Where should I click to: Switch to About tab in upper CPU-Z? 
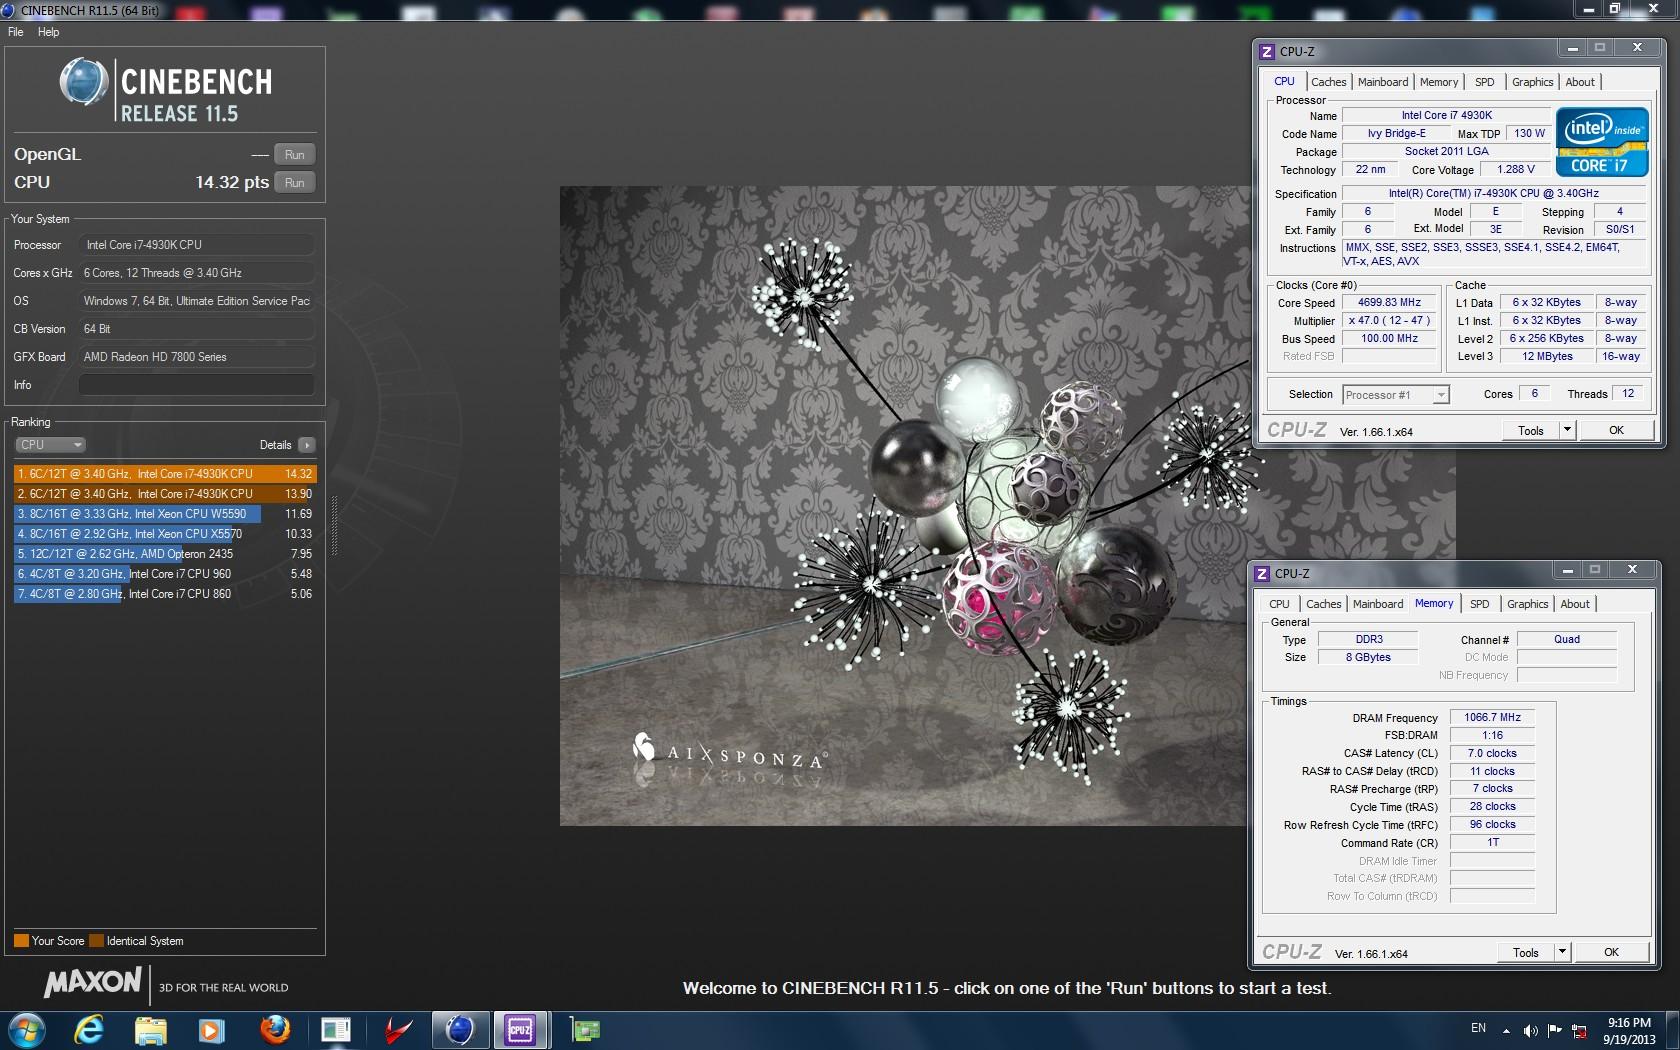click(1580, 82)
